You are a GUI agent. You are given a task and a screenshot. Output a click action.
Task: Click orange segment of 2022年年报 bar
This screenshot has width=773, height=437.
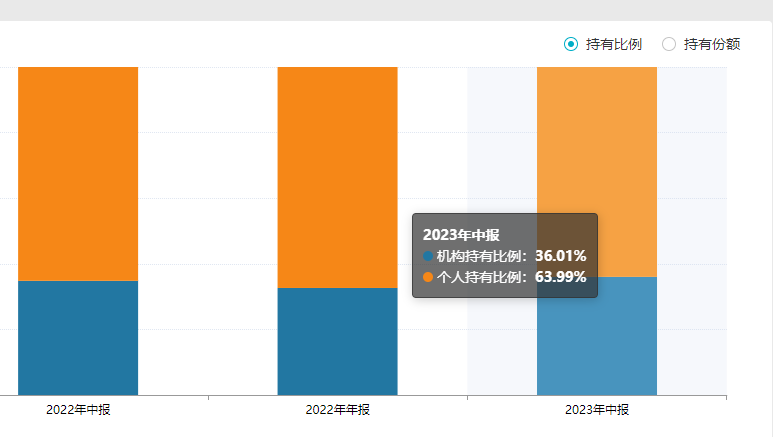coord(337,178)
